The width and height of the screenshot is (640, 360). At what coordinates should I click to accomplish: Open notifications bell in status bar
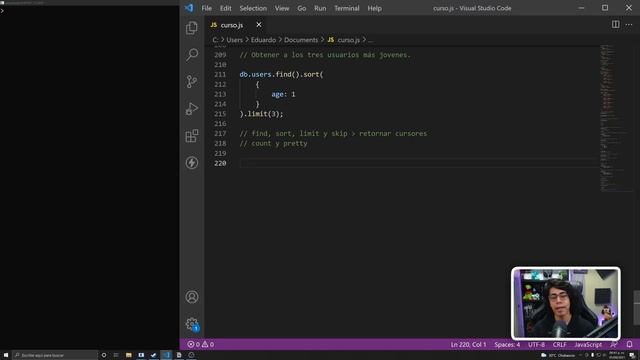tap(629, 344)
